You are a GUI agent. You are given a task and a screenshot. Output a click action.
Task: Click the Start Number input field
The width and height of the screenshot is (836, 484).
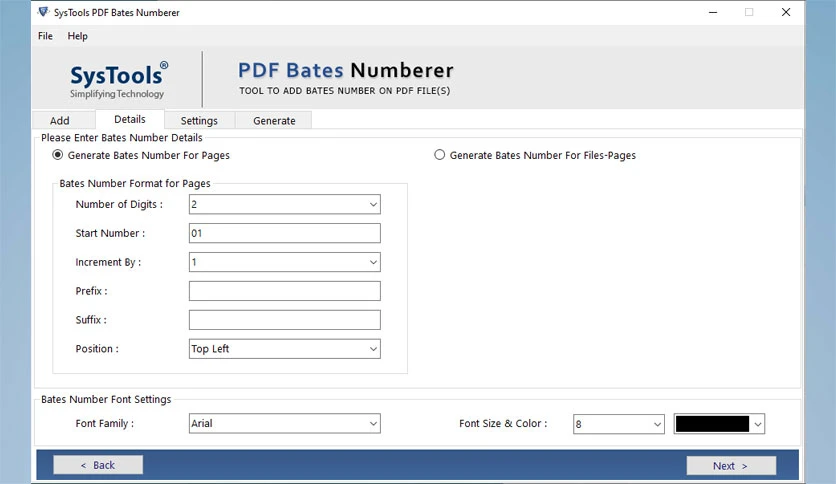point(285,233)
